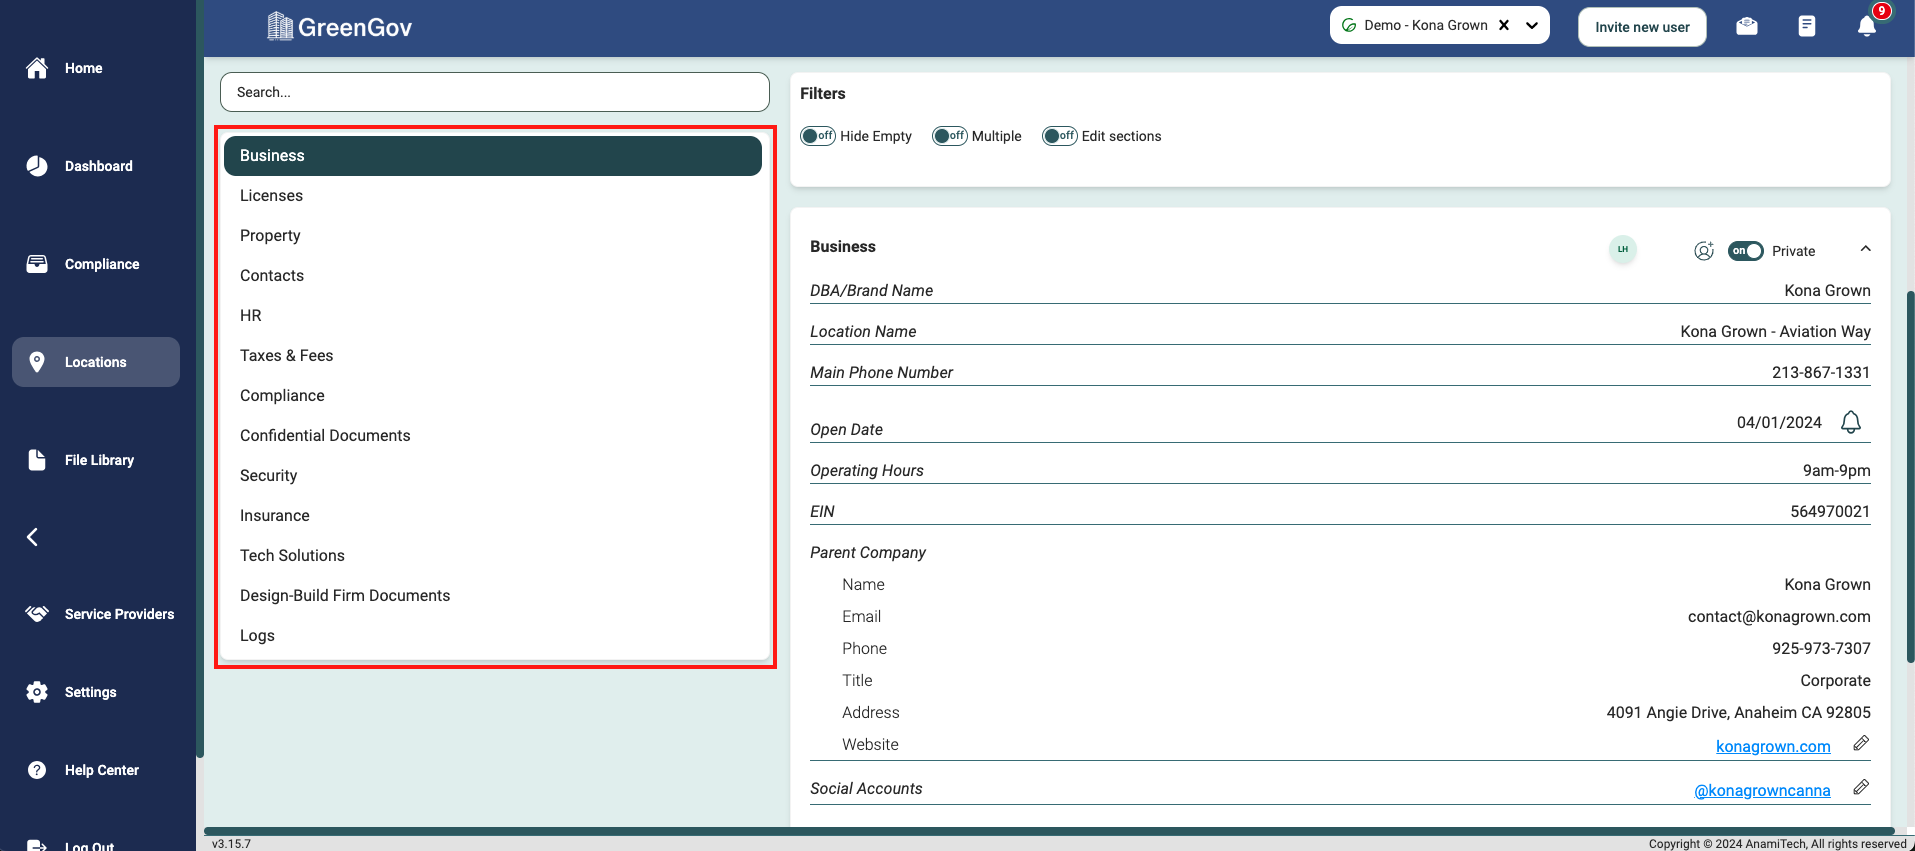Toggle the Multiple filter switch

[x=950, y=136]
